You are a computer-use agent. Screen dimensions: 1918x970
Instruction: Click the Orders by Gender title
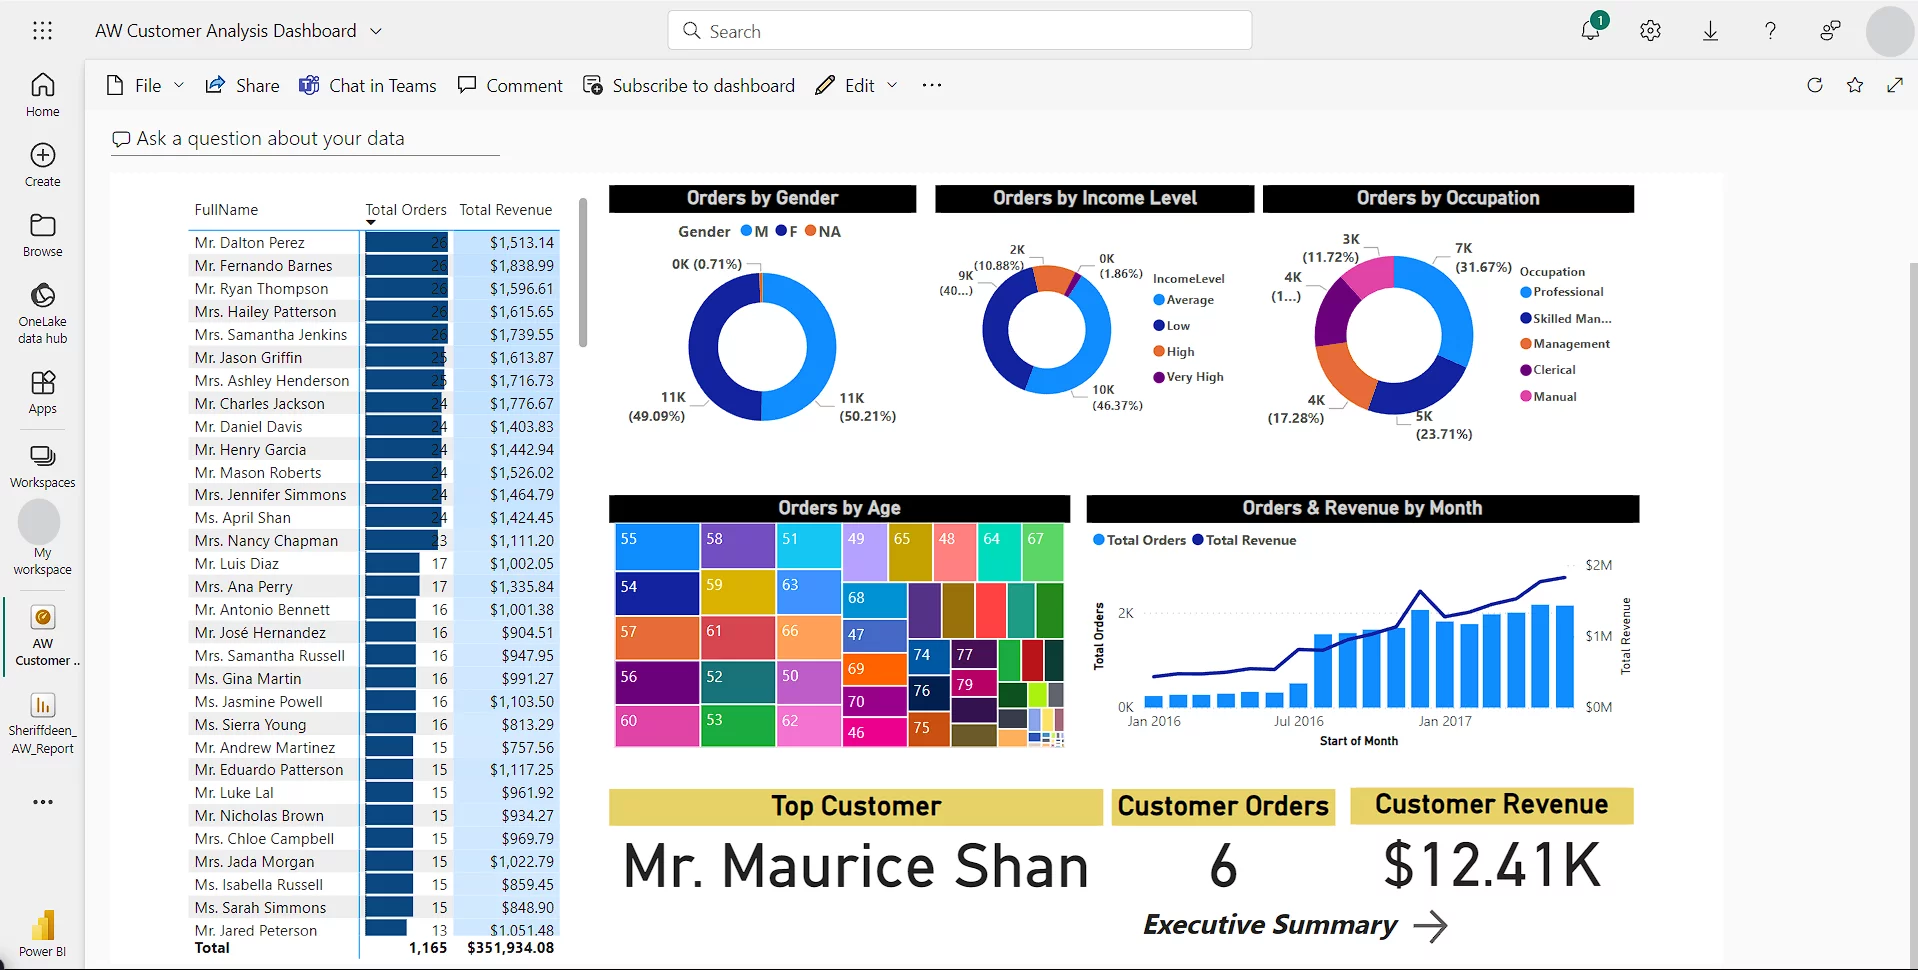pyautogui.click(x=762, y=198)
